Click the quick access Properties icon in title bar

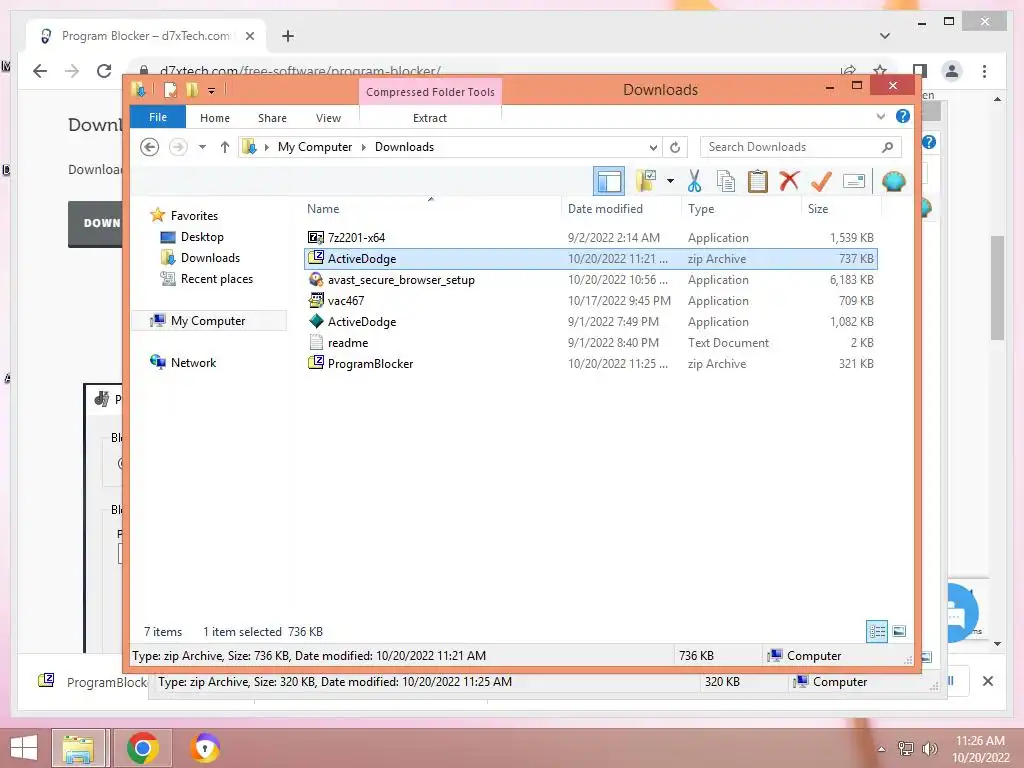coord(170,89)
